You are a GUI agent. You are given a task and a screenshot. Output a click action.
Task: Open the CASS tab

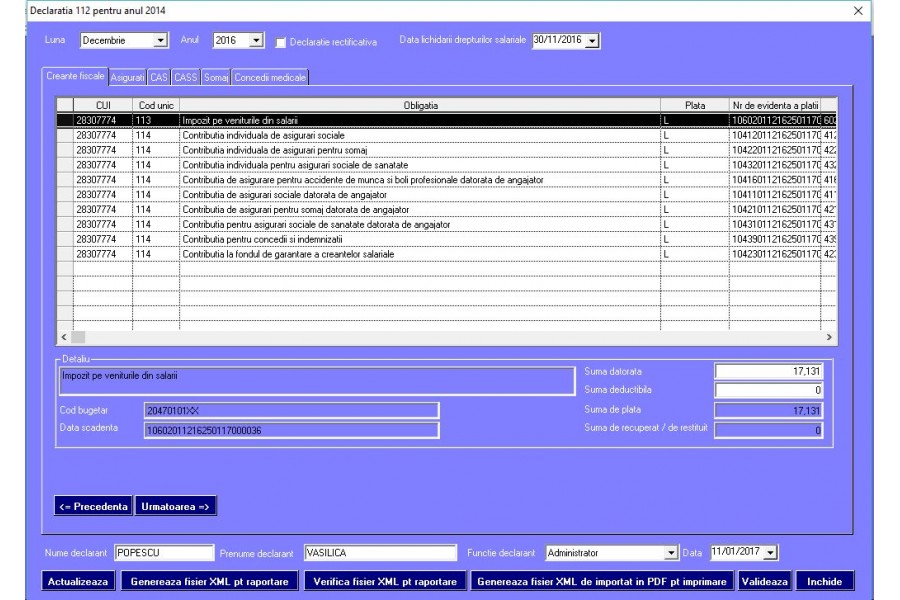(186, 78)
